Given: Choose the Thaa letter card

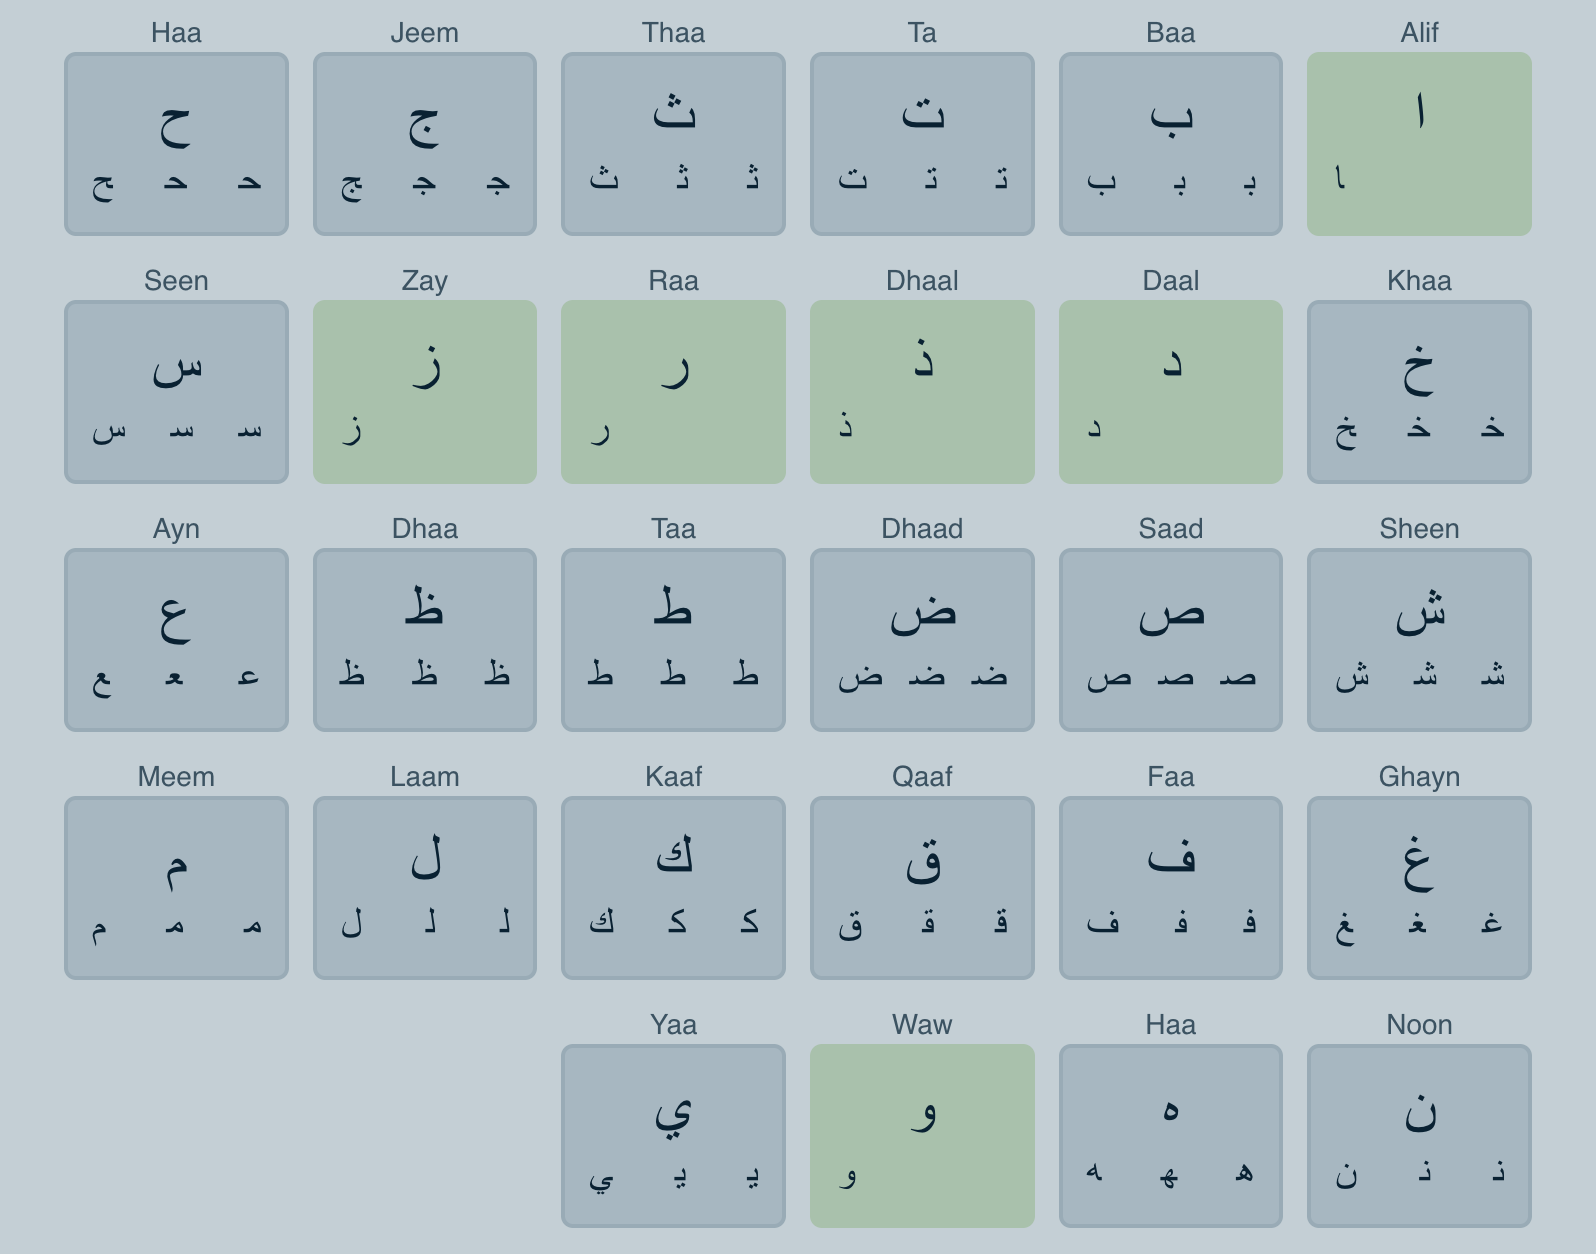Looking at the screenshot, I should pyautogui.click(x=673, y=144).
